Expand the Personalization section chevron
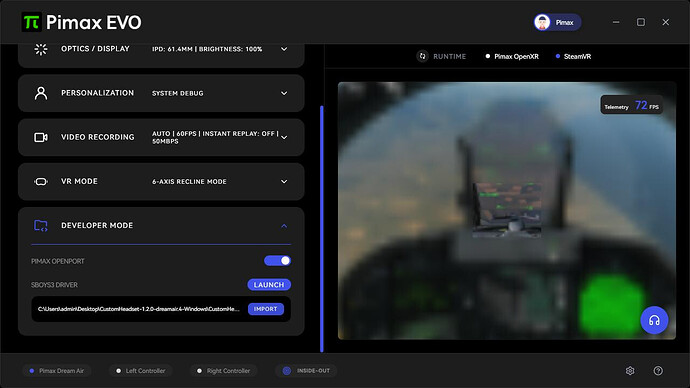Screen dimensions: 690x388 pyautogui.click(x=284, y=93)
